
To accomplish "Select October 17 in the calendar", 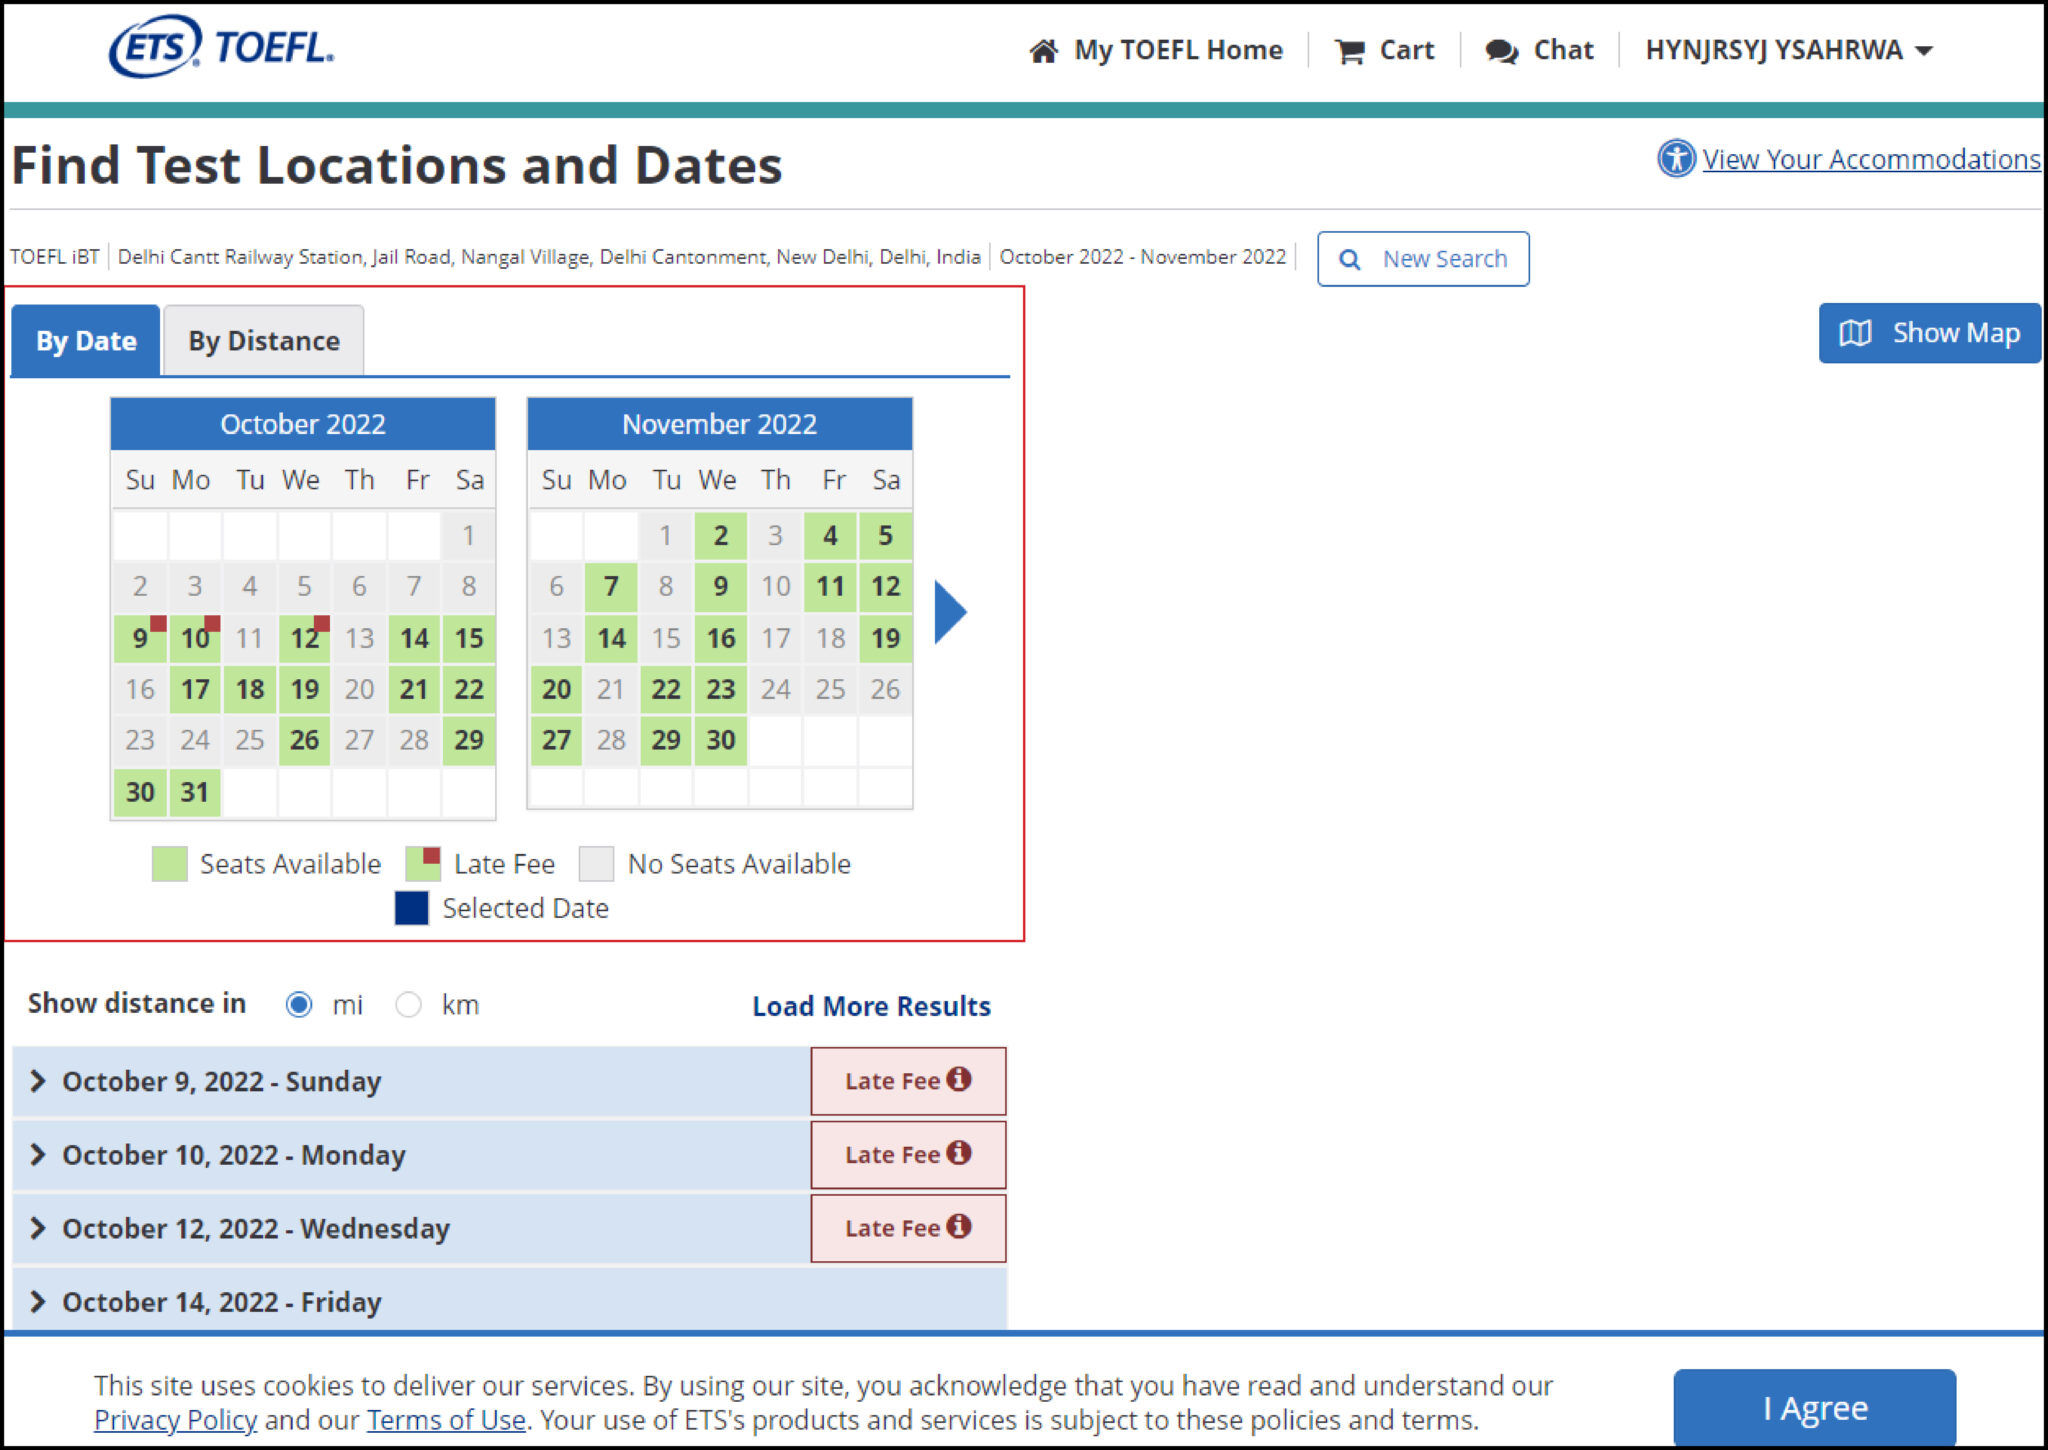I will 195,689.
